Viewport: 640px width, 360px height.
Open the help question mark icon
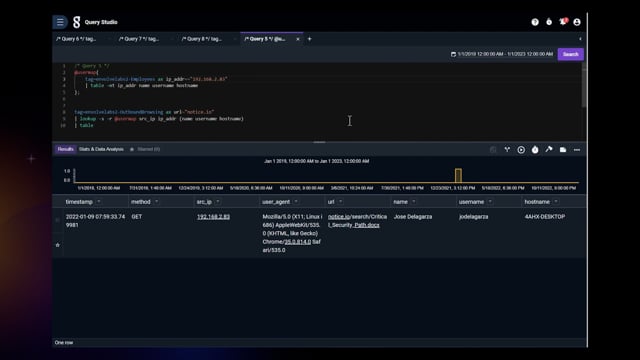[x=535, y=22]
